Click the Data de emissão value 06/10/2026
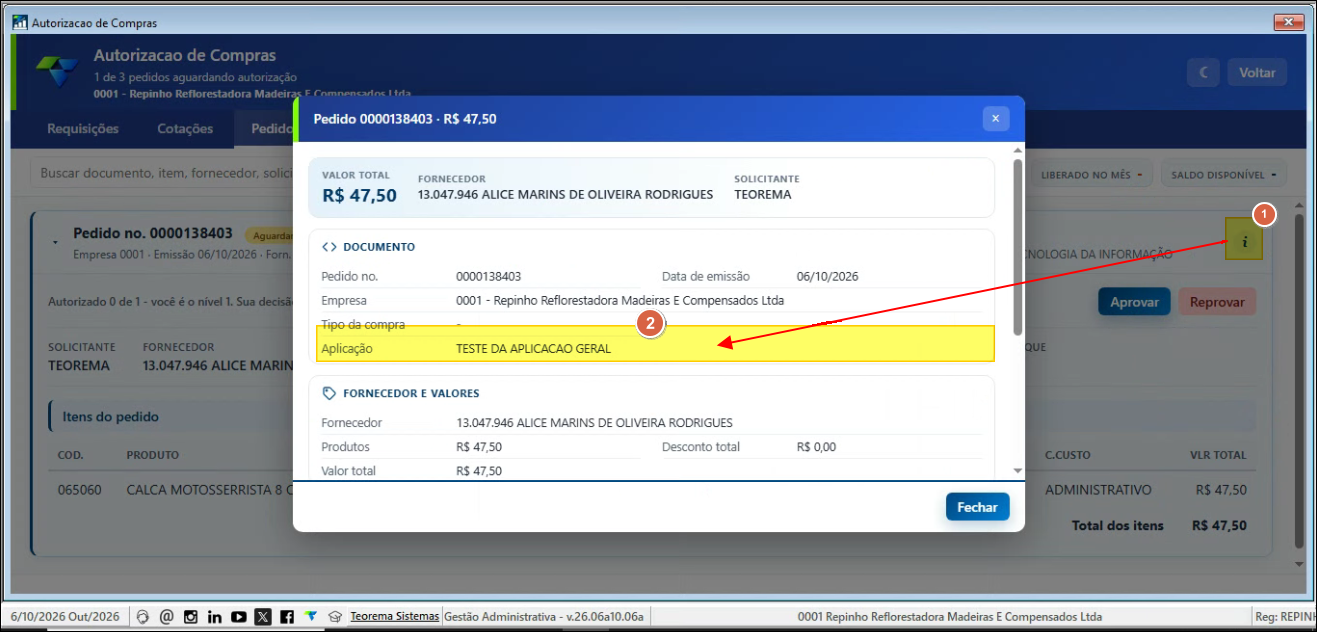The width and height of the screenshot is (1317, 632). [827, 276]
